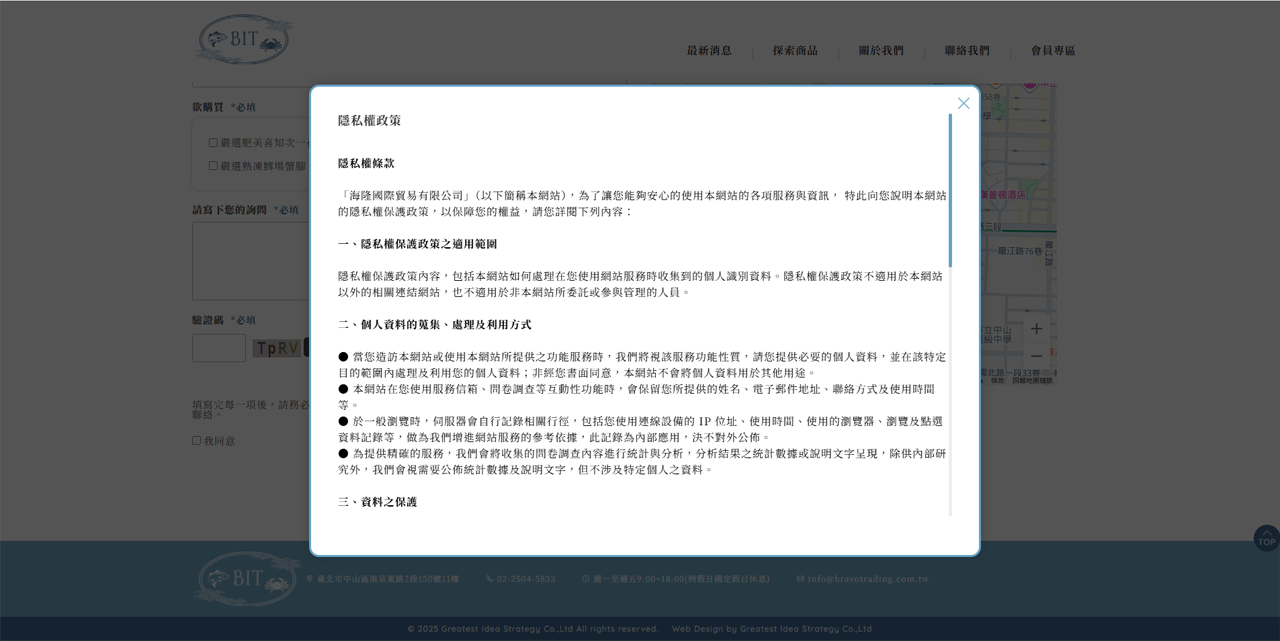
Task: Click the info@bravotrading.com.tw email link
Action: tap(868, 579)
